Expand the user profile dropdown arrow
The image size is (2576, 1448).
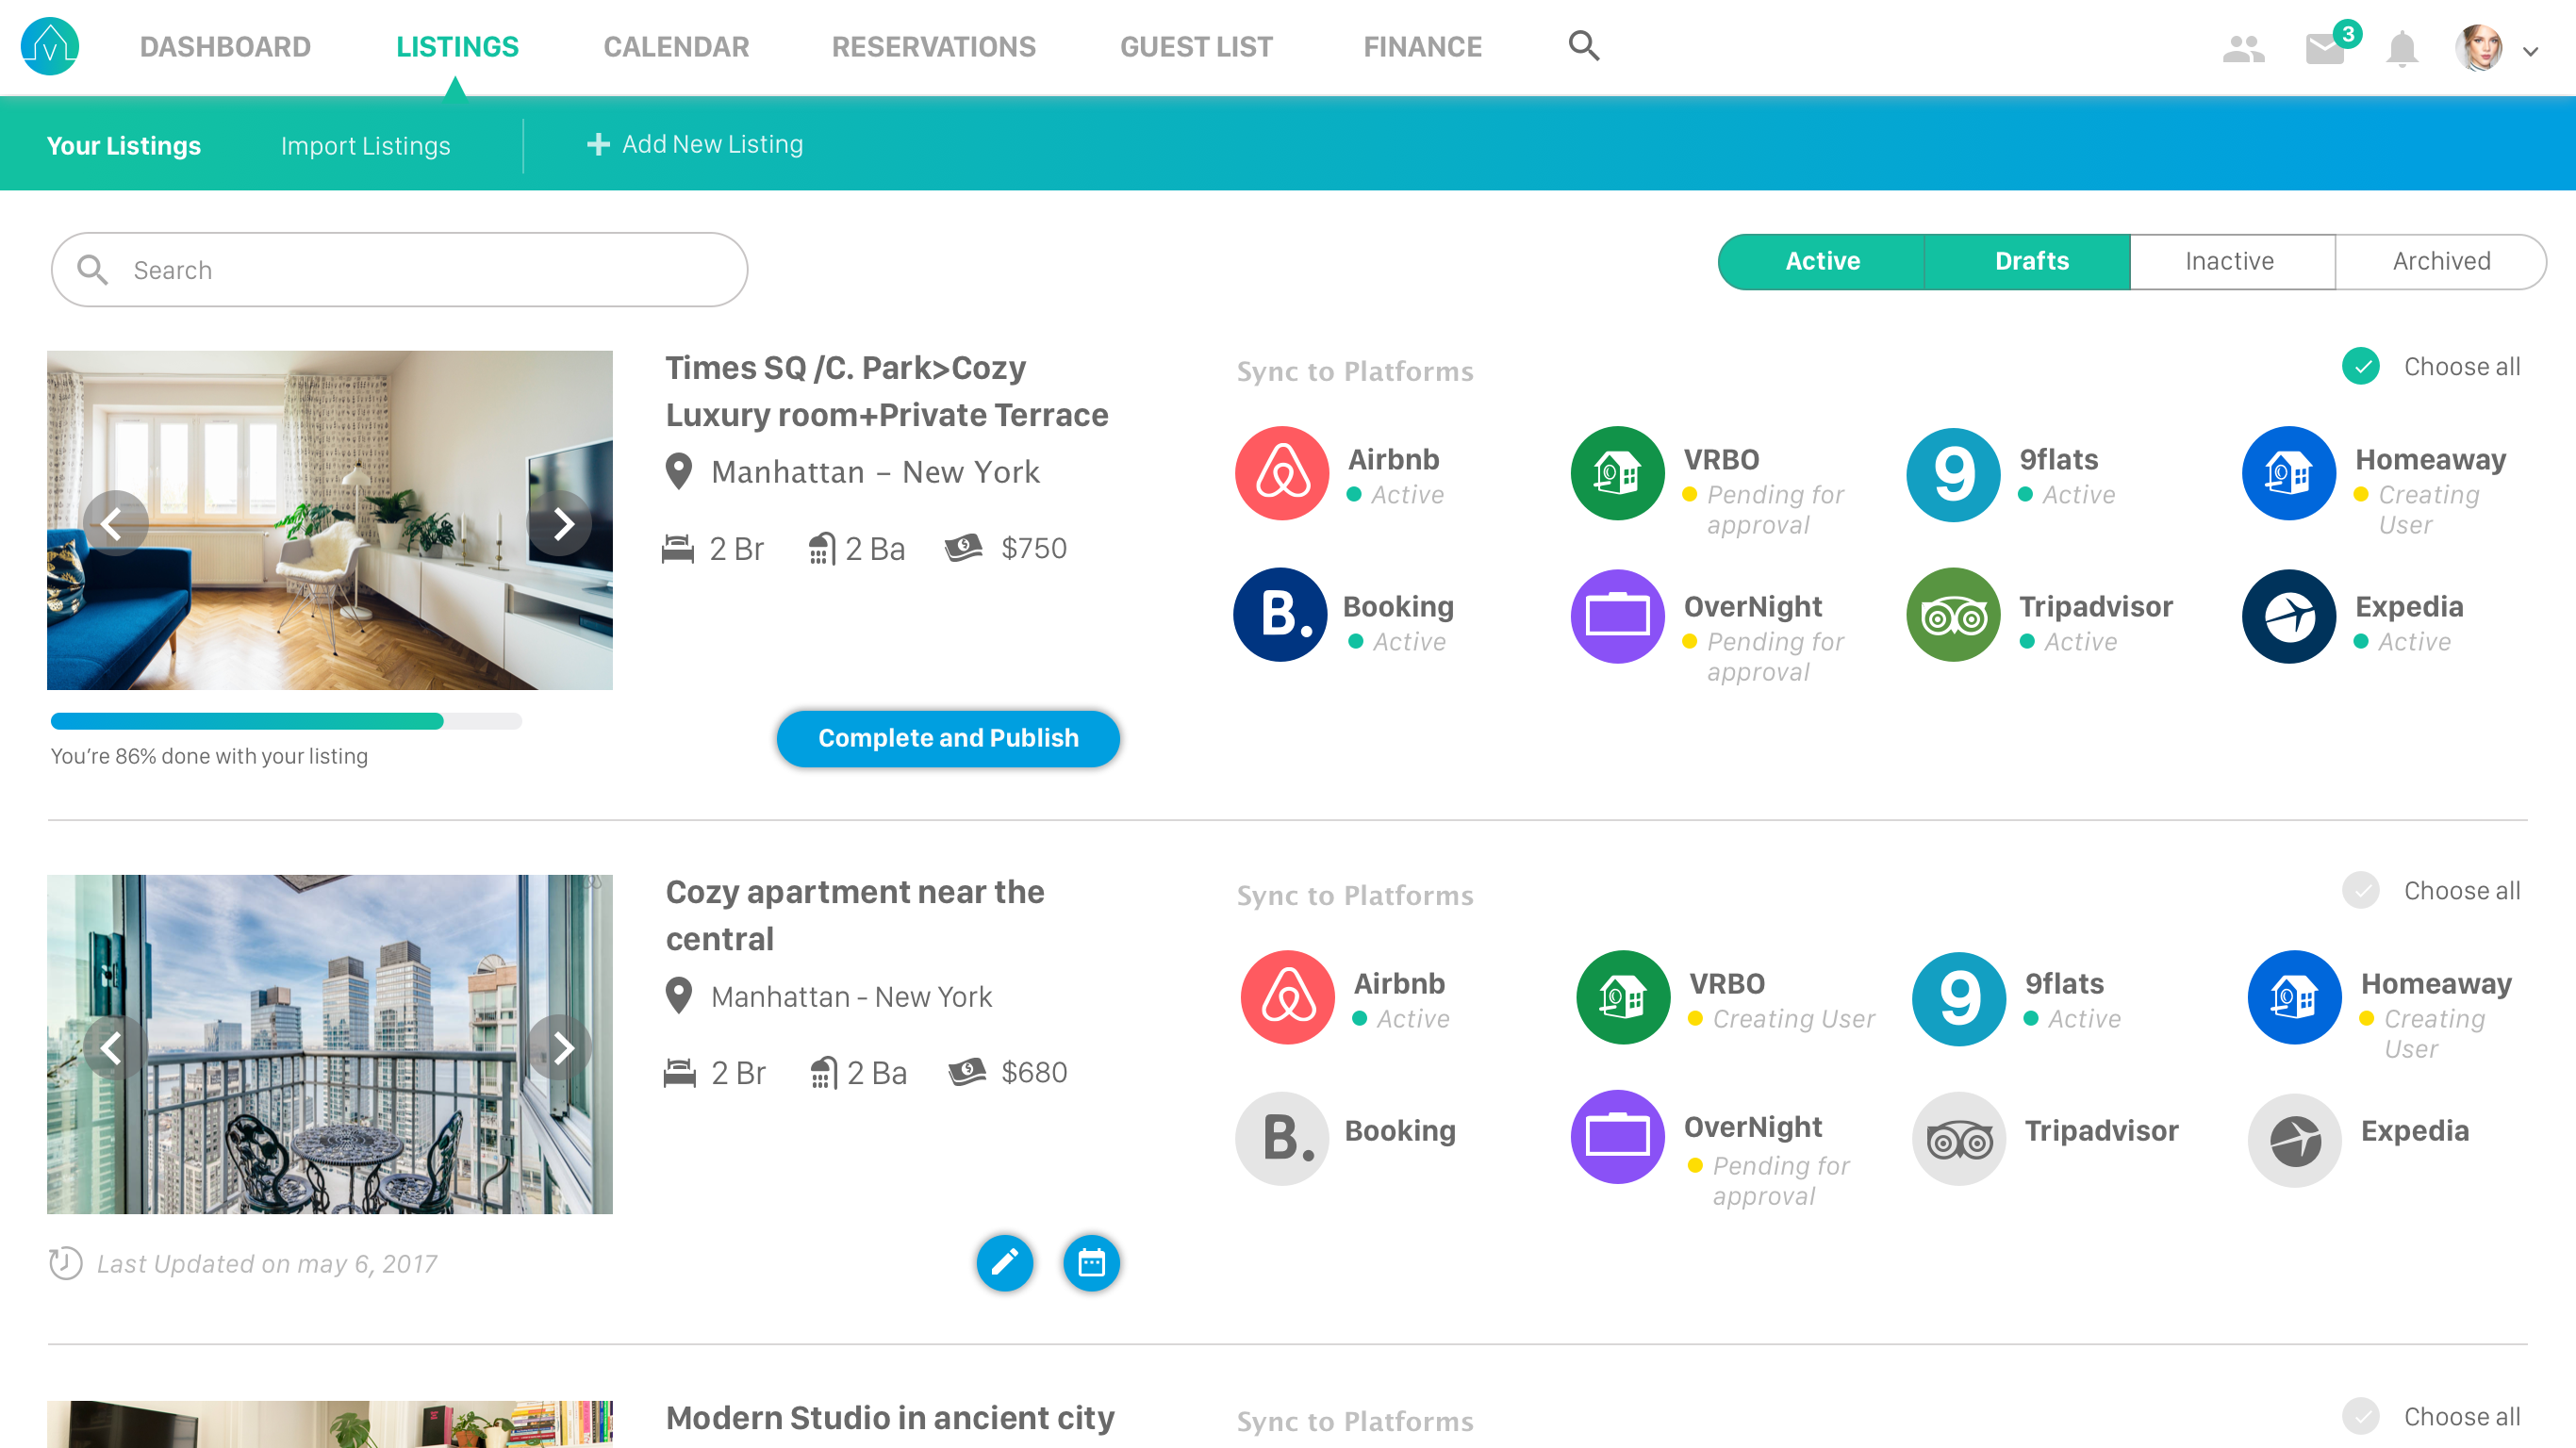2530,52
